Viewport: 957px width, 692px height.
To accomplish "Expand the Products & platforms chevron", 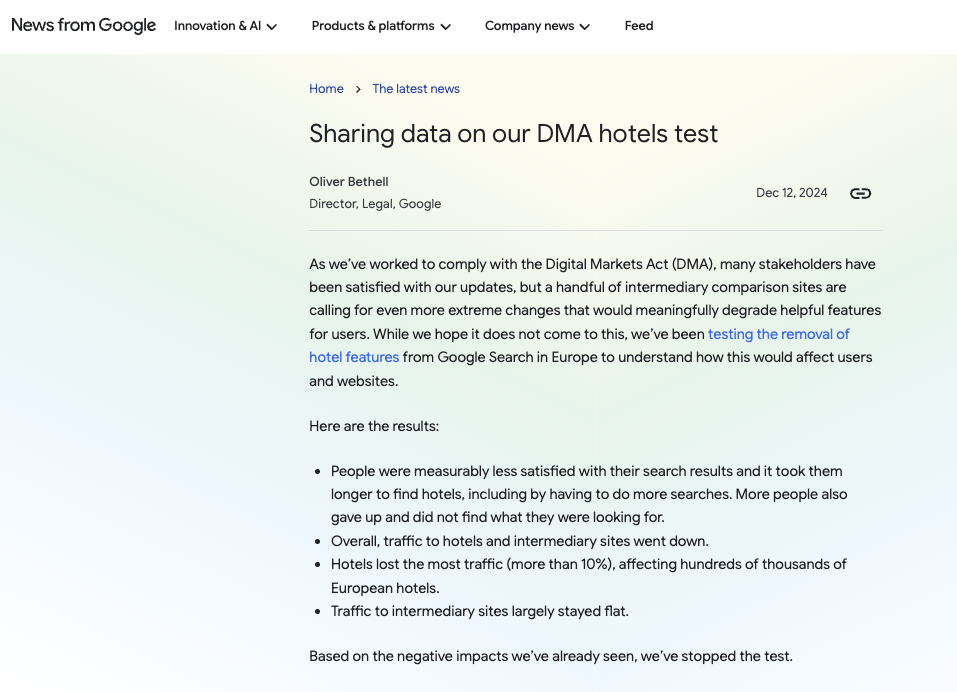I will click(x=446, y=27).
